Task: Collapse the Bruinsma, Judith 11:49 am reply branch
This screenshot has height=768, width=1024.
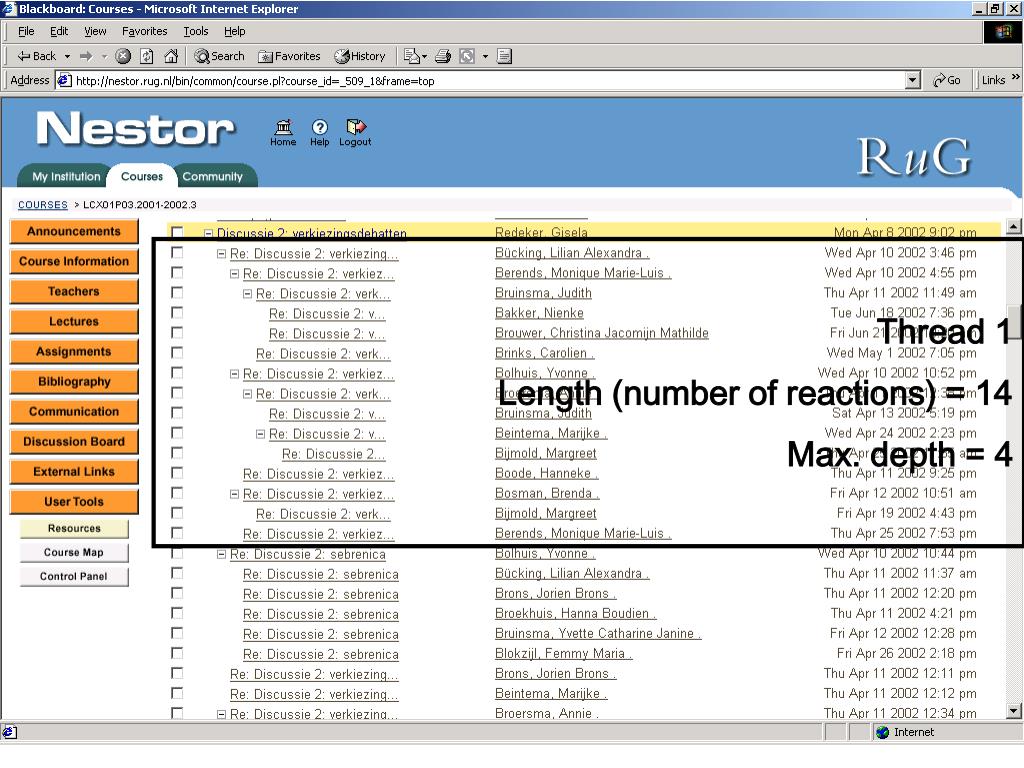Action: 248,294
